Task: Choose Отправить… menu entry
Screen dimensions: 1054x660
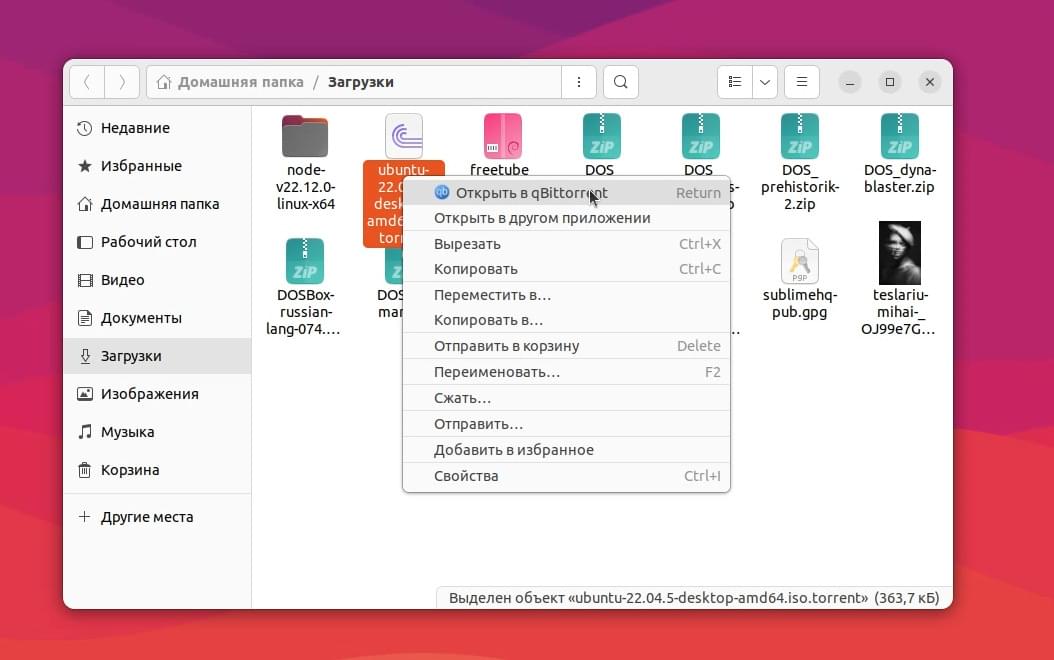Action: point(566,424)
